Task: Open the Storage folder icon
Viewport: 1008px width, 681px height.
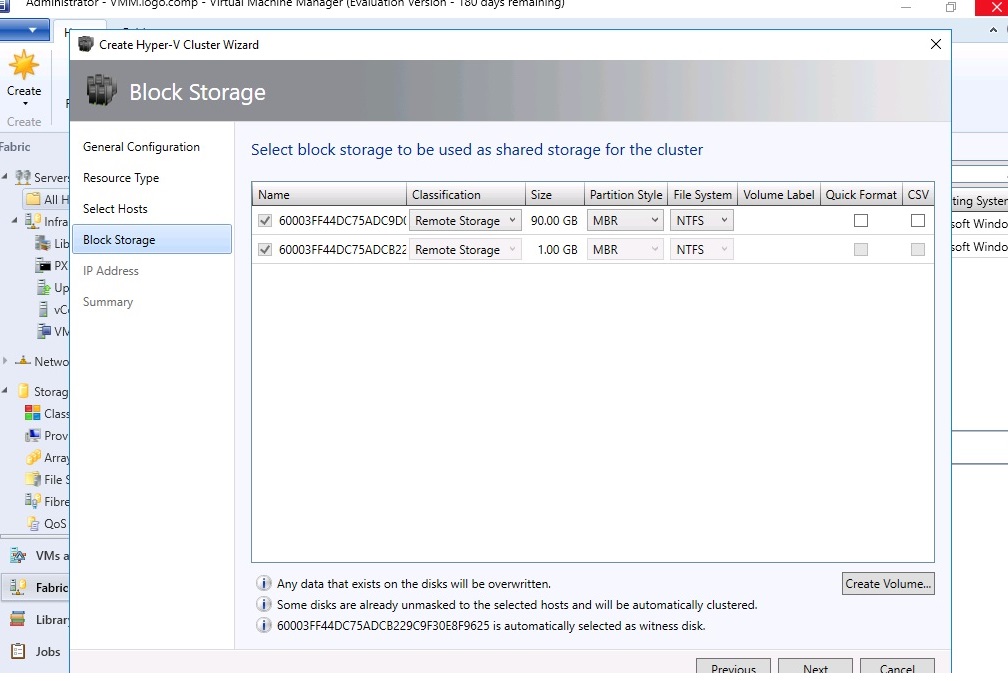Action: (x=23, y=391)
